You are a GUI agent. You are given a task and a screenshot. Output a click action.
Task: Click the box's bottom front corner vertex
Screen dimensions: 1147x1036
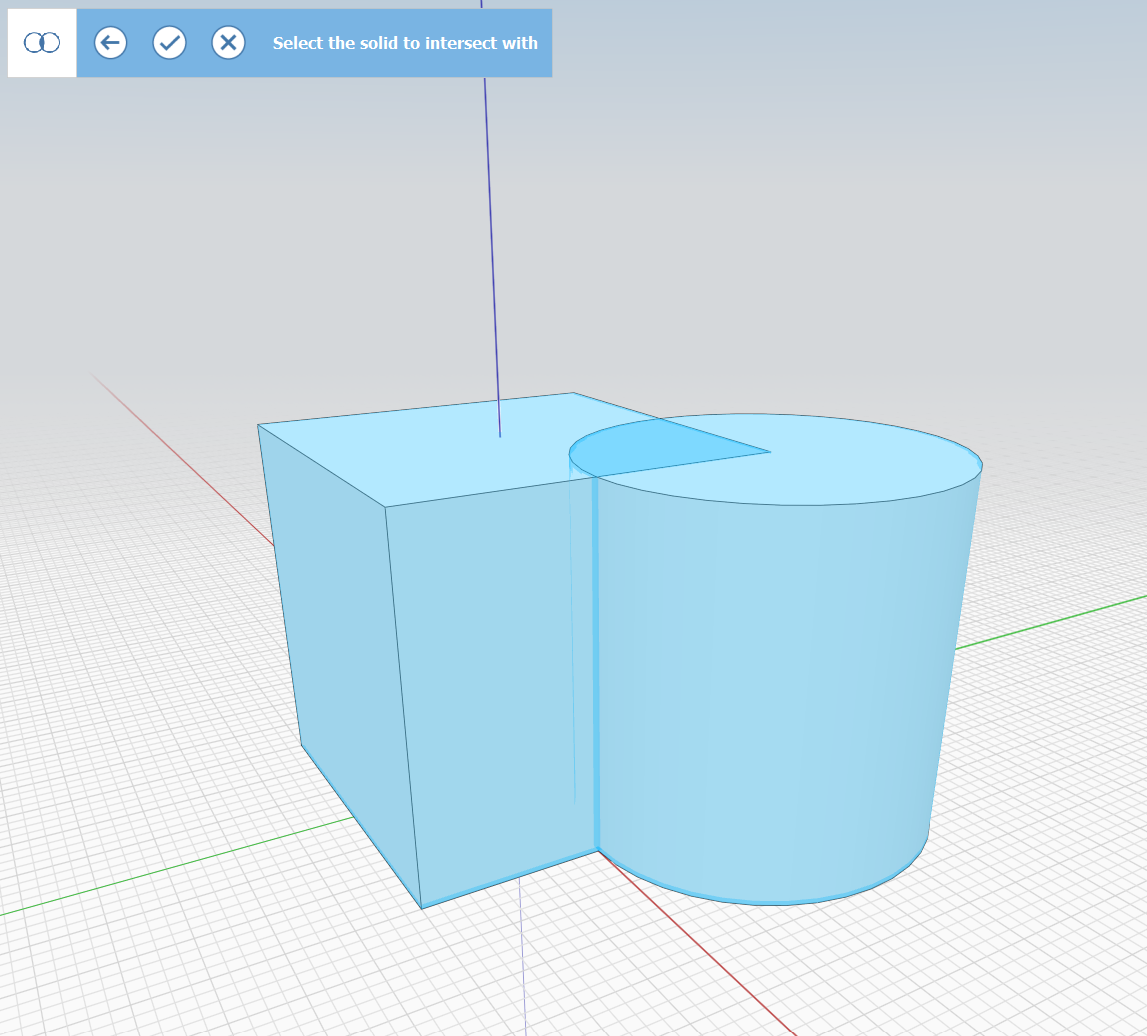pyautogui.click(x=422, y=908)
